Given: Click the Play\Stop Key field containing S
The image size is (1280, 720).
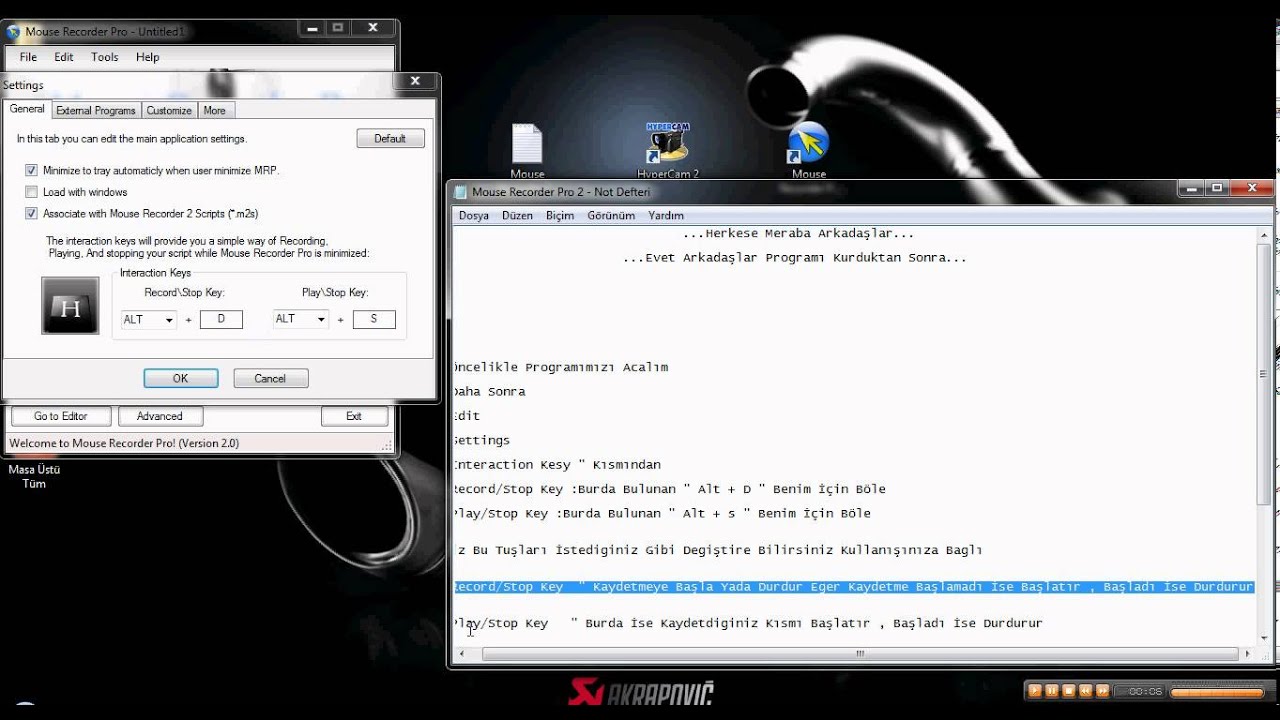Looking at the screenshot, I should 374,319.
